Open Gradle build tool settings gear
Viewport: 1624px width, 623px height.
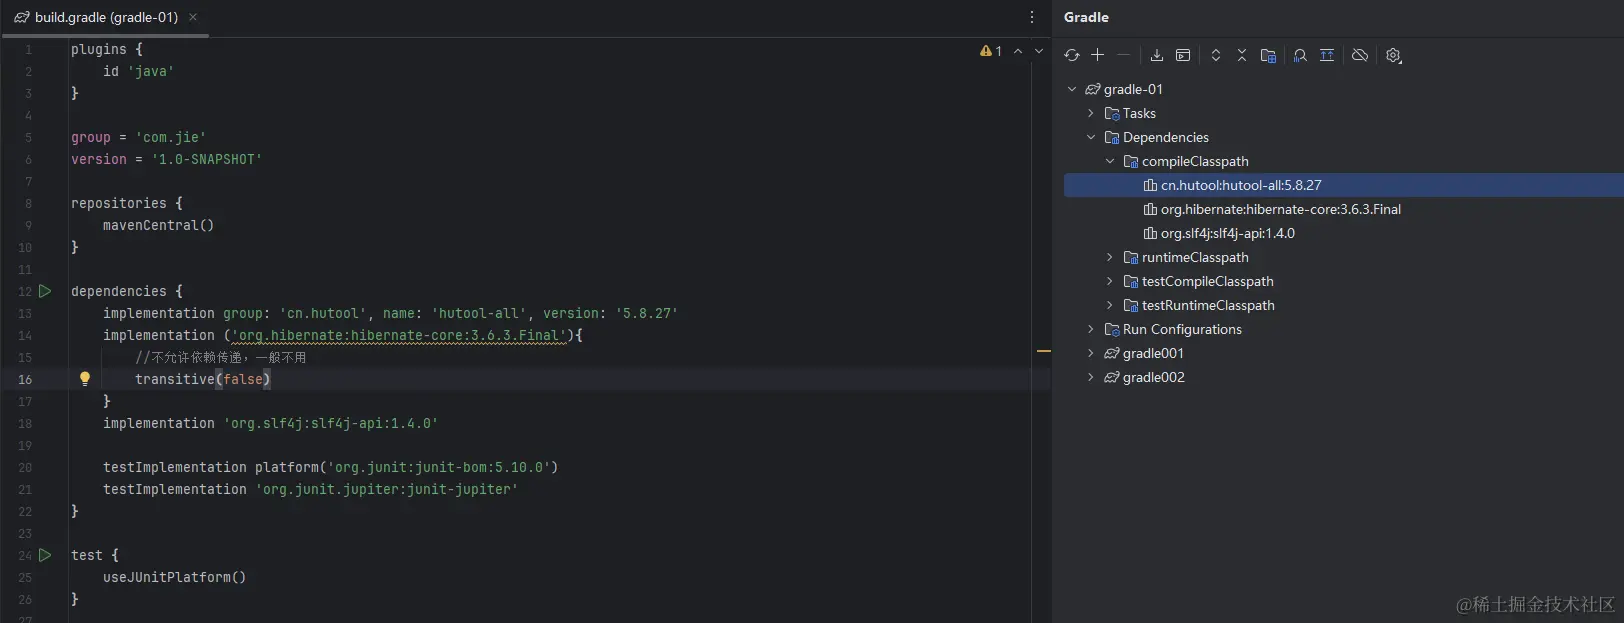tap(1394, 55)
